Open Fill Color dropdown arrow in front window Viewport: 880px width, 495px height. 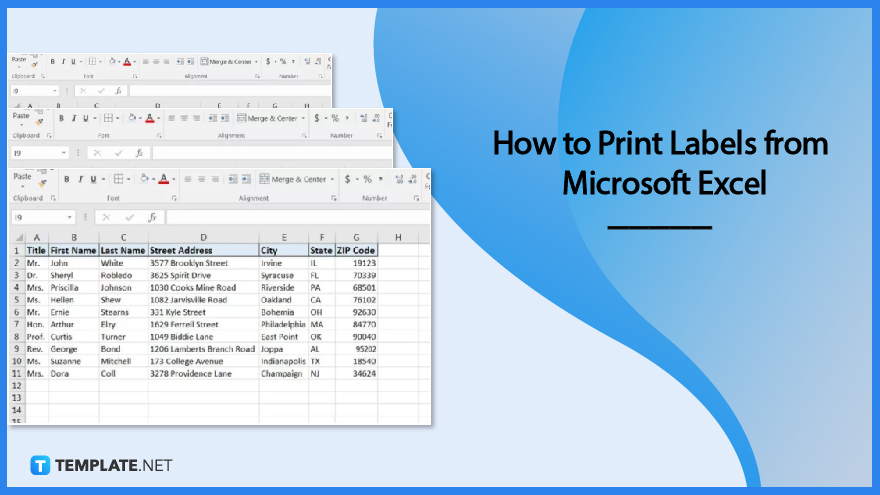click(153, 180)
